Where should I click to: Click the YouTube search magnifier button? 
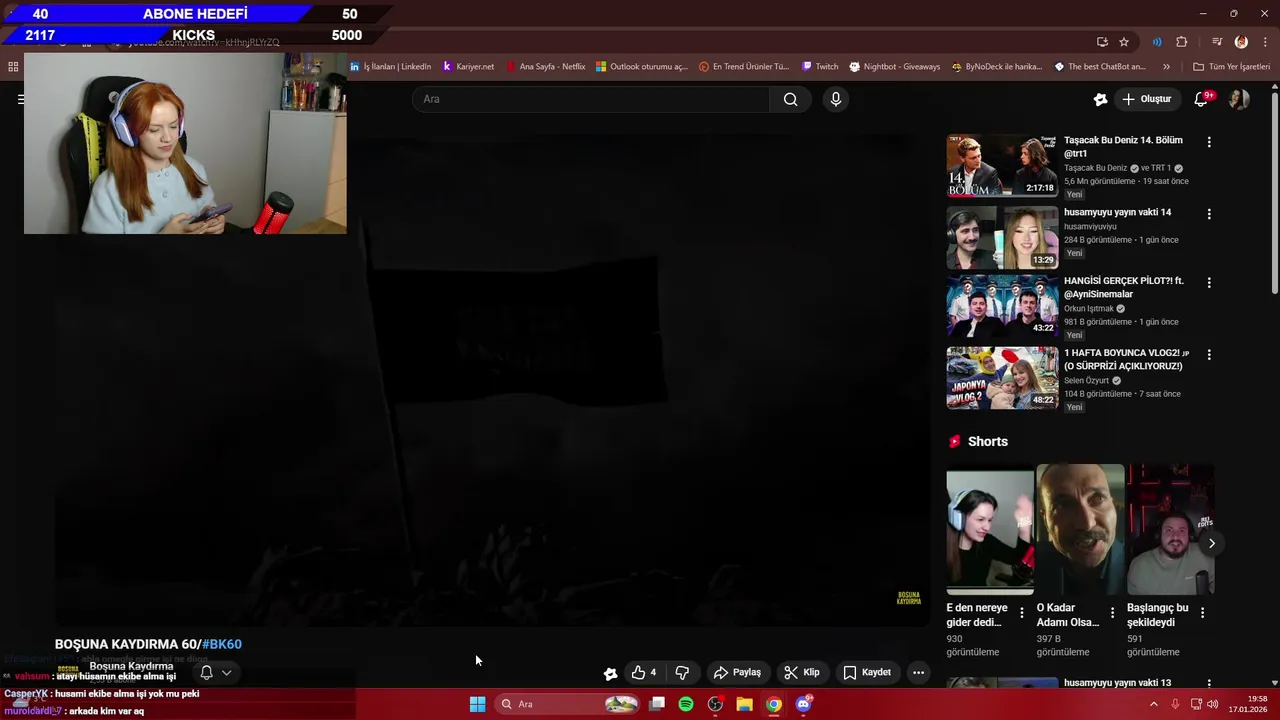(x=790, y=99)
